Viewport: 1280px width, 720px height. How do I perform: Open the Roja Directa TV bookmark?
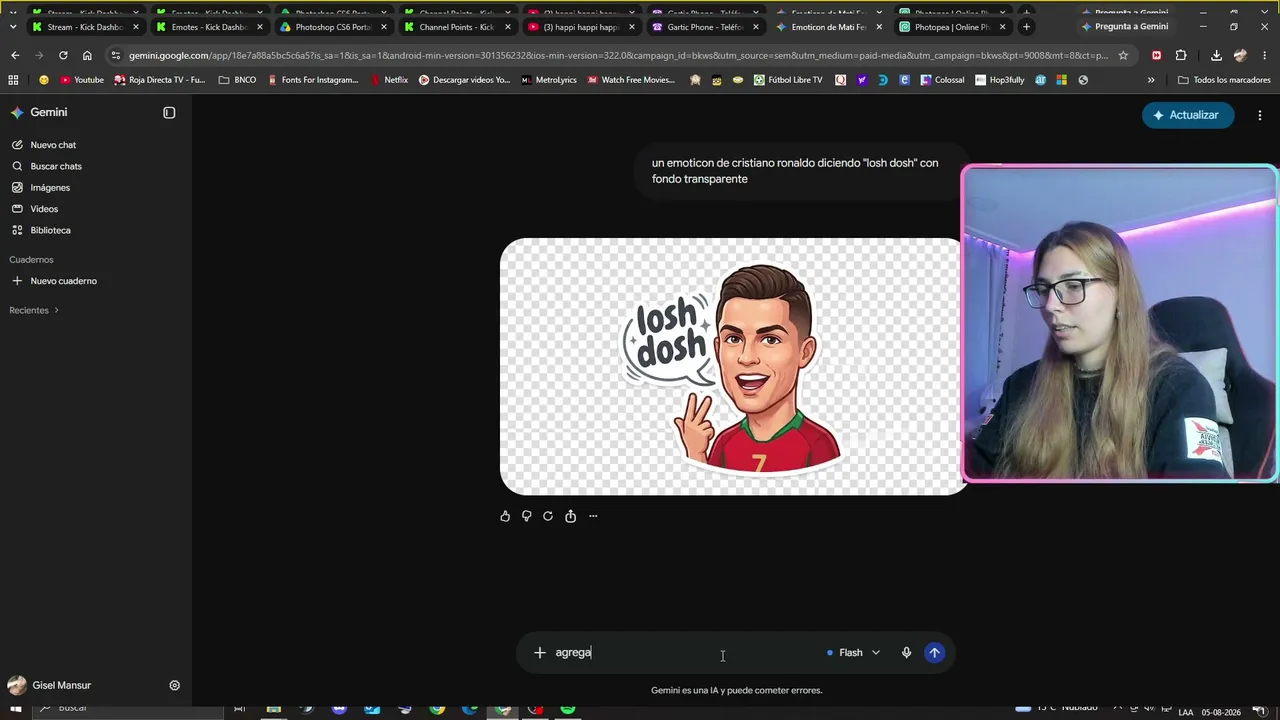(160, 80)
